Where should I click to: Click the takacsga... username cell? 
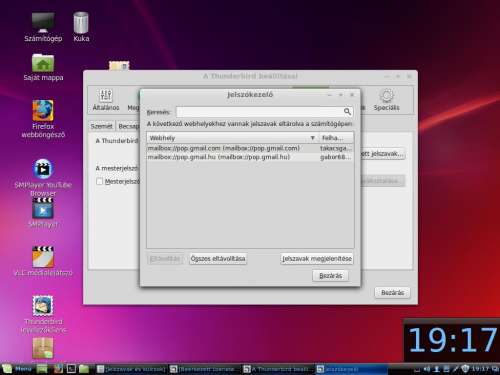coord(336,148)
